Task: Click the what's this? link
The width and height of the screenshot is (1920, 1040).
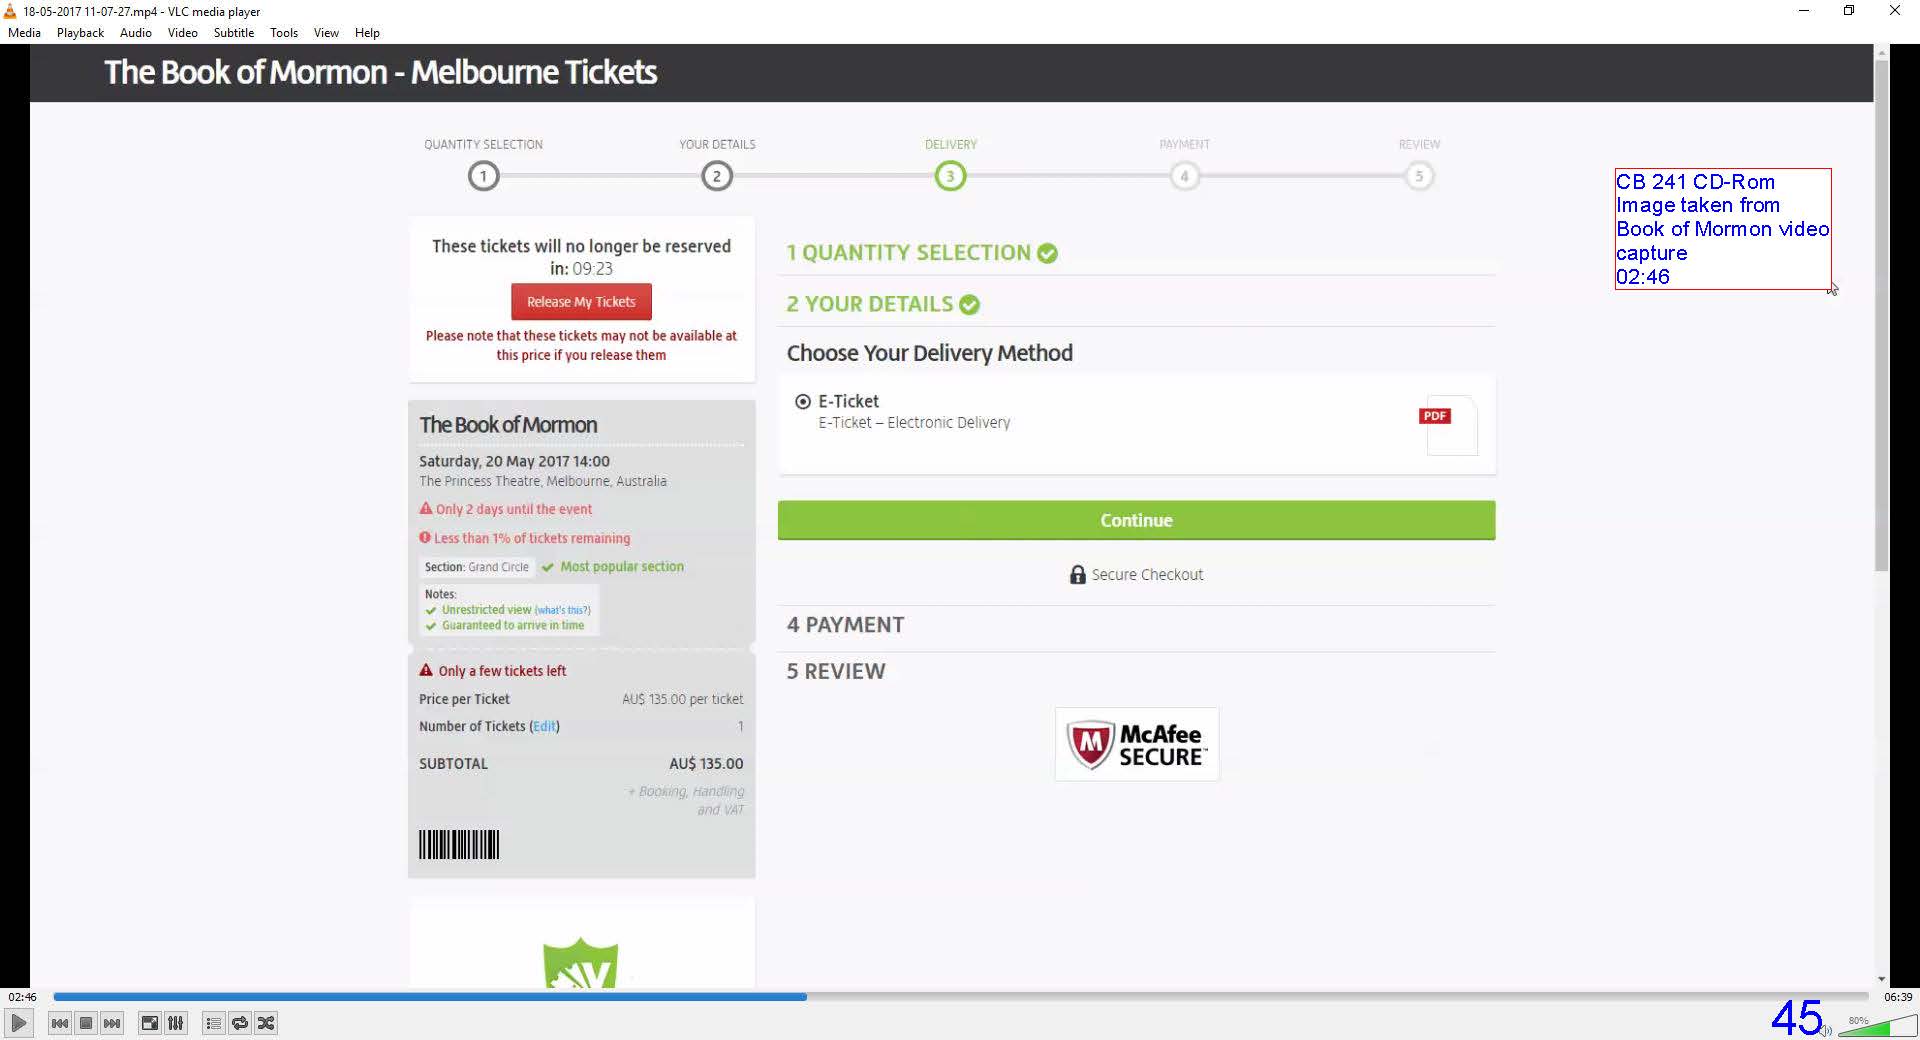Action: point(563,610)
